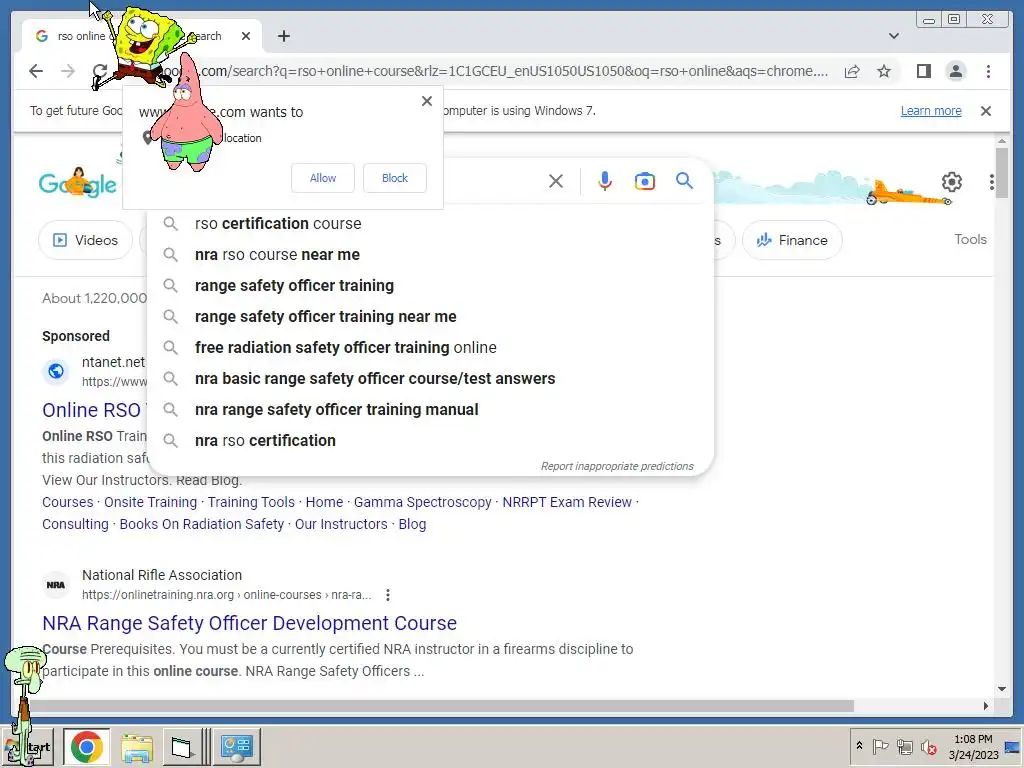Image resolution: width=1024 pixels, height=768 pixels.
Task: Open File Explorer from the taskbar
Action: 136,746
